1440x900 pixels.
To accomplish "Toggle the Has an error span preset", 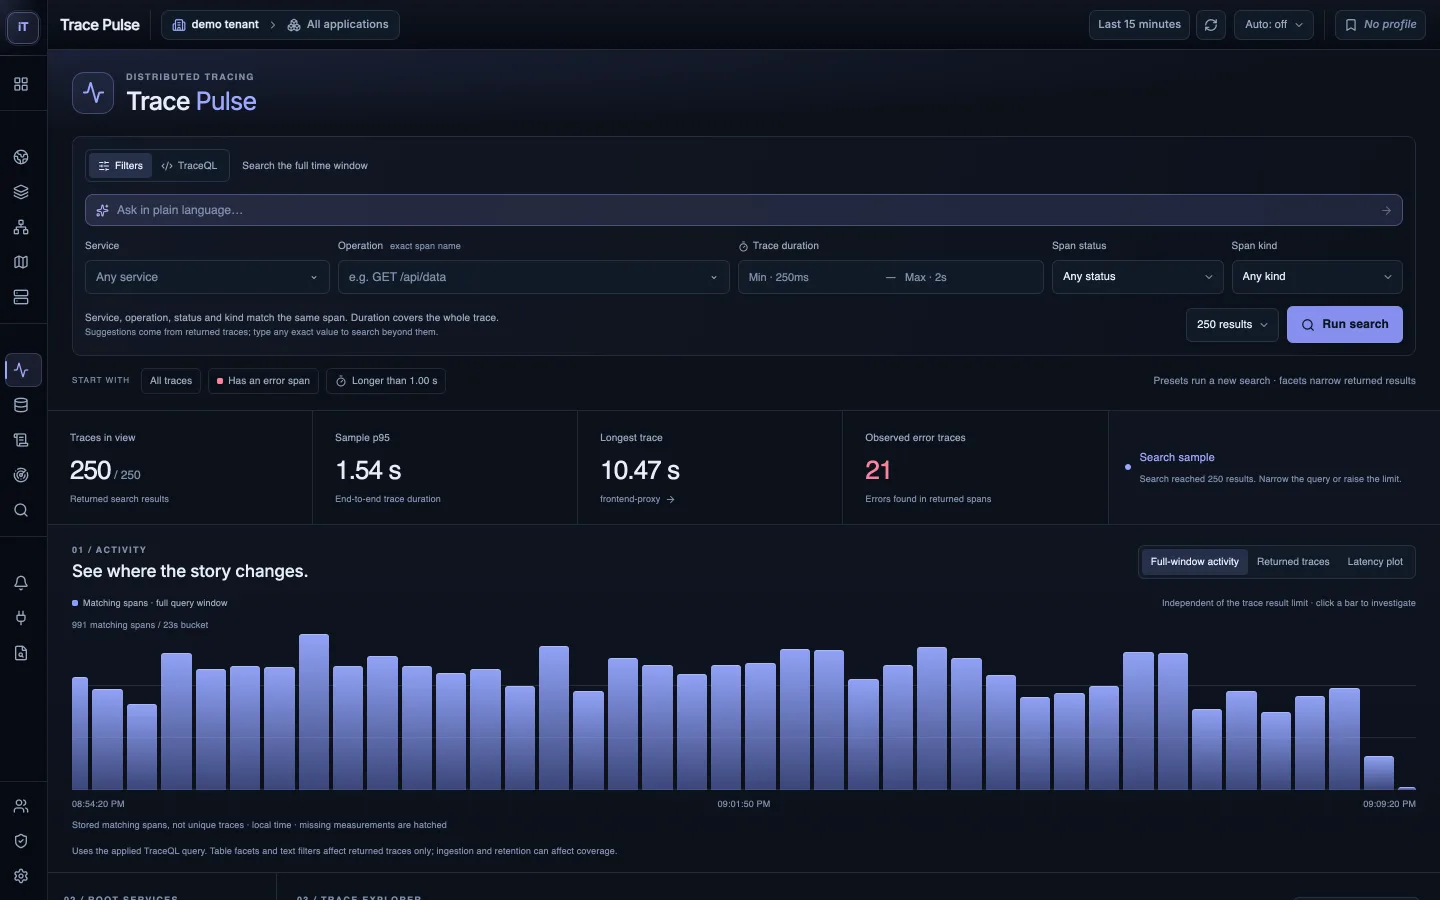I will click(264, 381).
